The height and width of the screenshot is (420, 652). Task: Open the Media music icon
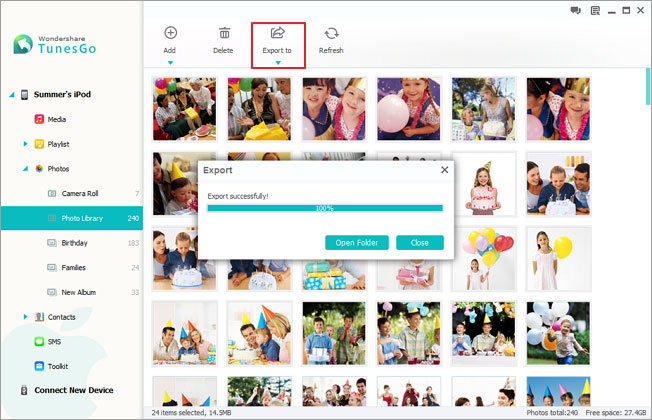pos(39,119)
